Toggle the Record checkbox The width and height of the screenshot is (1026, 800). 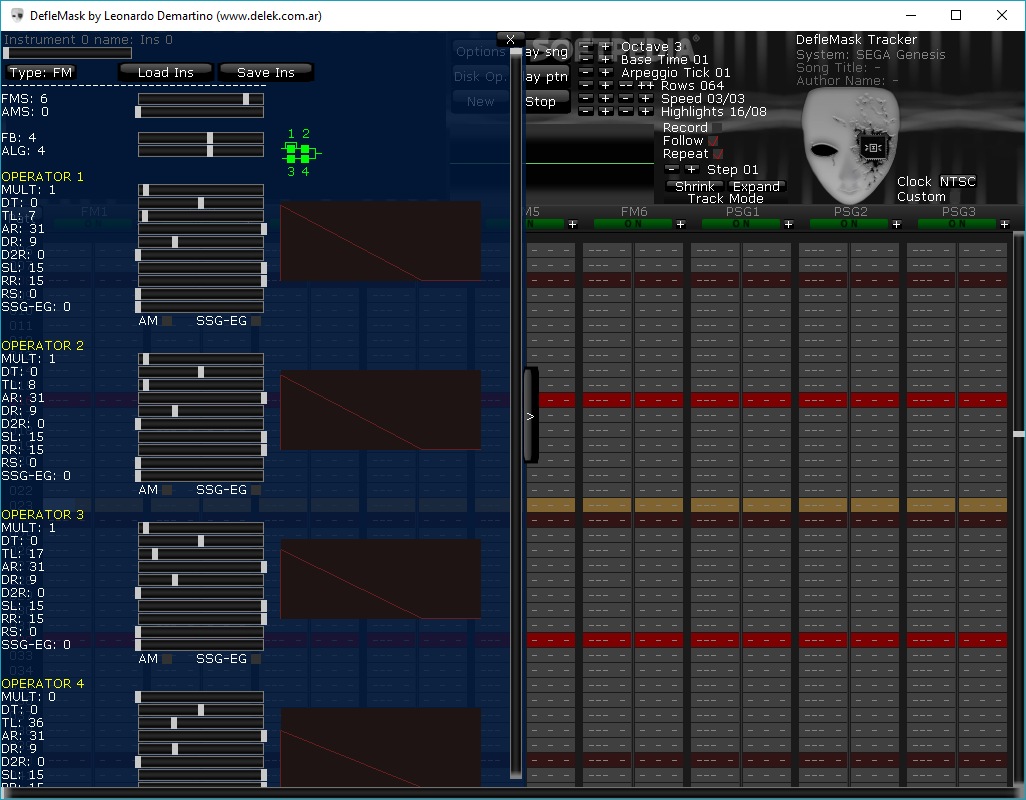pos(717,128)
